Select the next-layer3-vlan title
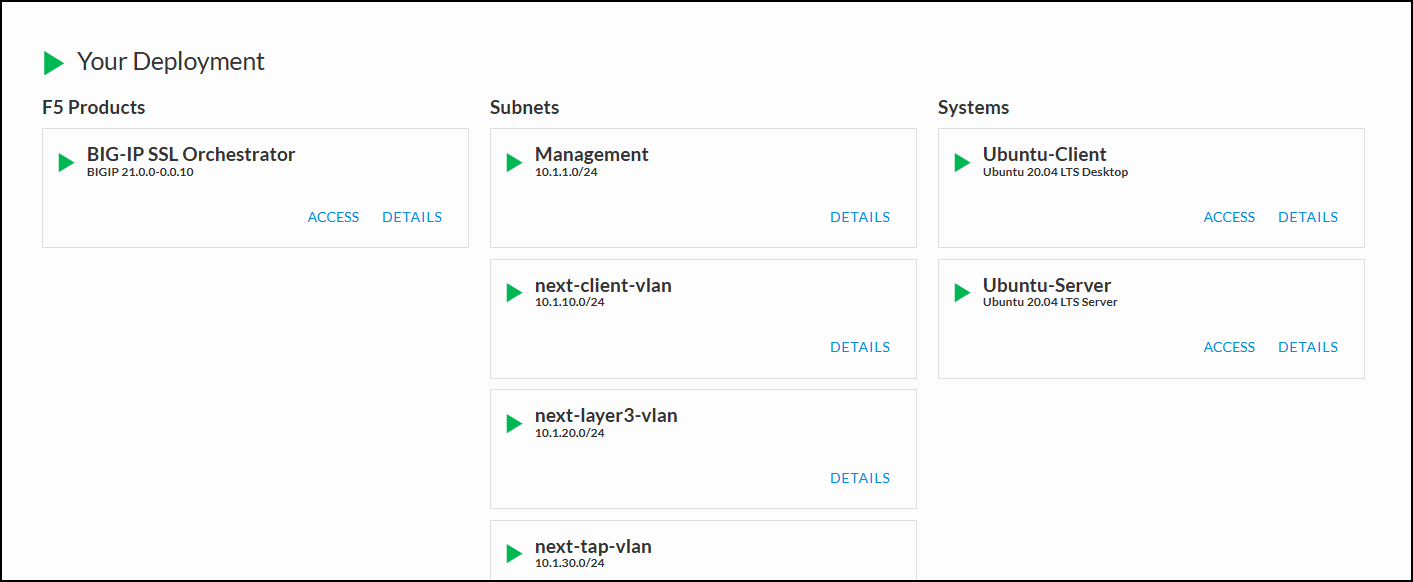This screenshot has height=582, width=1413. pos(606,415)
